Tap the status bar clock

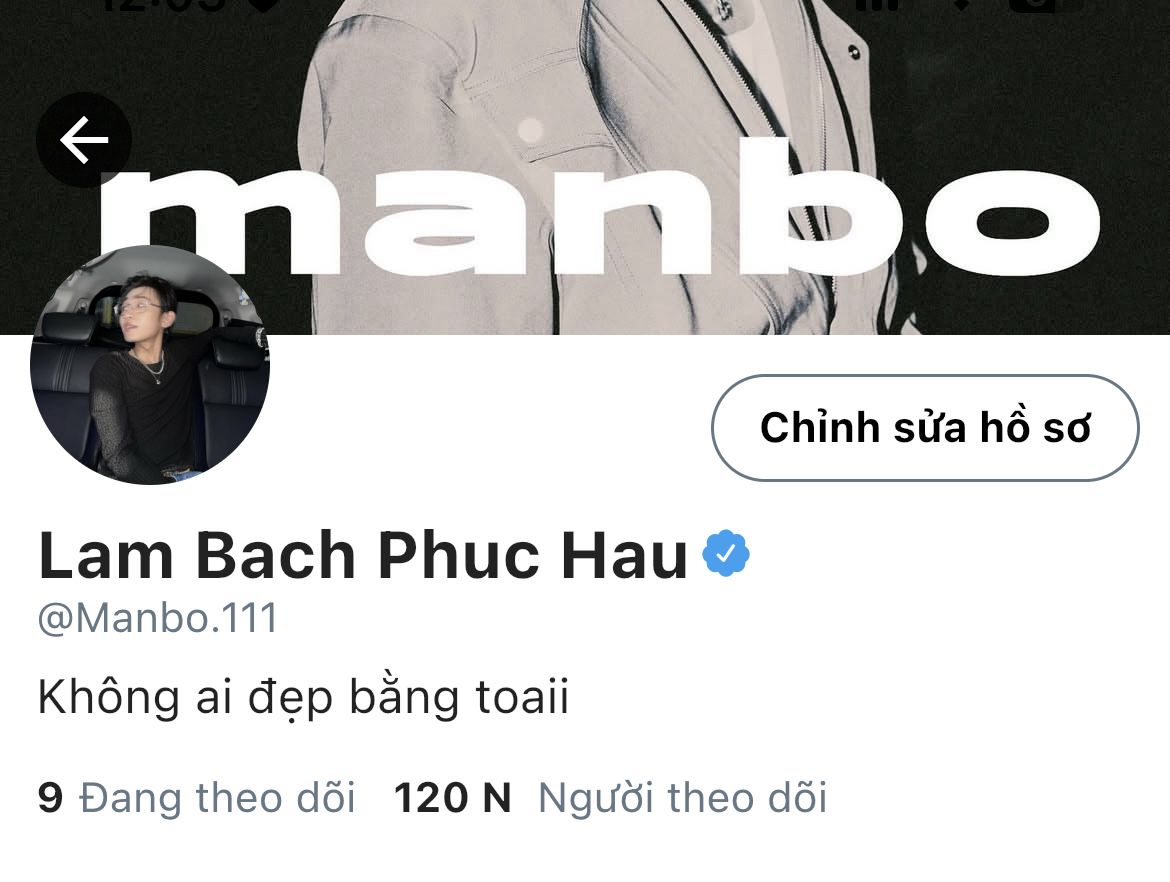pyautogui.click(x=163, y=4)
